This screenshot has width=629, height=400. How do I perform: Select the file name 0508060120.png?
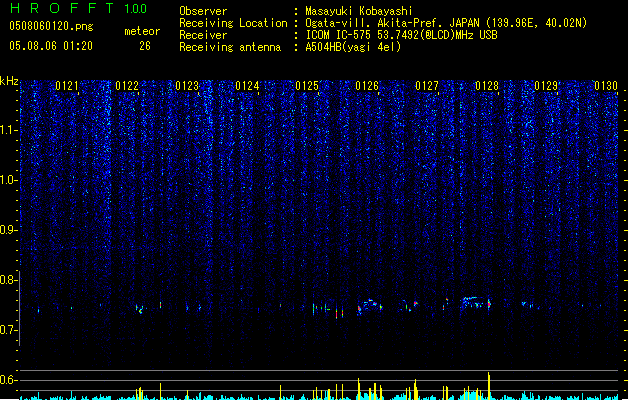pos(51,26)
